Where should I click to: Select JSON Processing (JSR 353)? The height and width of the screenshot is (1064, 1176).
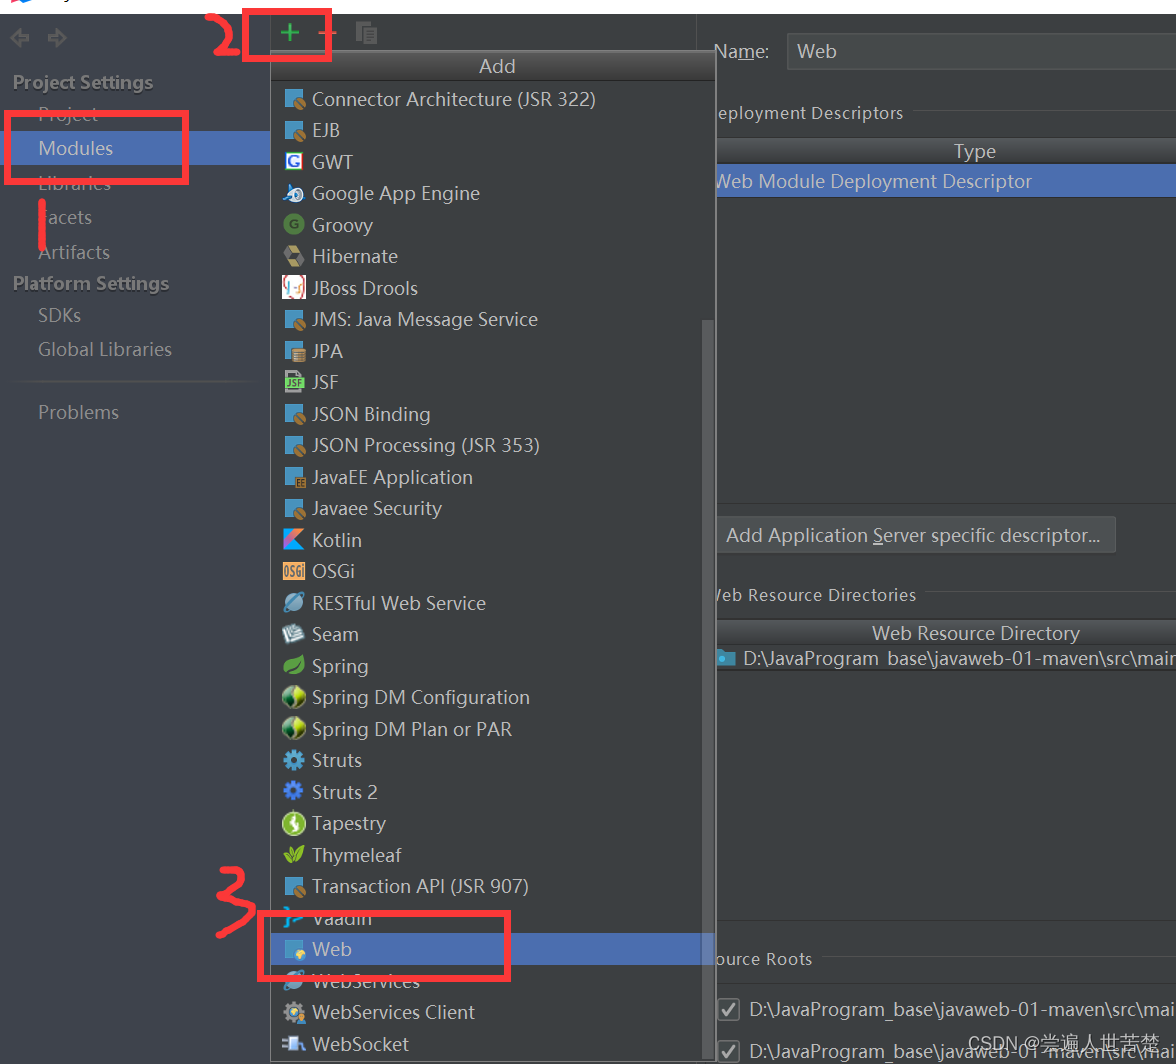pyautogui.click(x=486, y=445)
